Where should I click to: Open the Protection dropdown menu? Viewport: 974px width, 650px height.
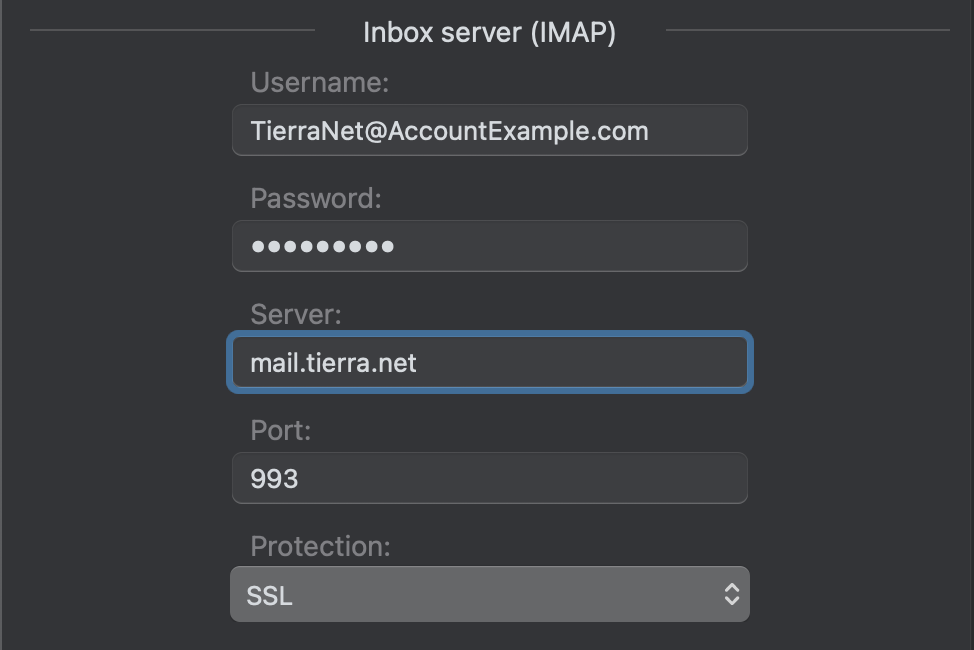coord(489,594)
